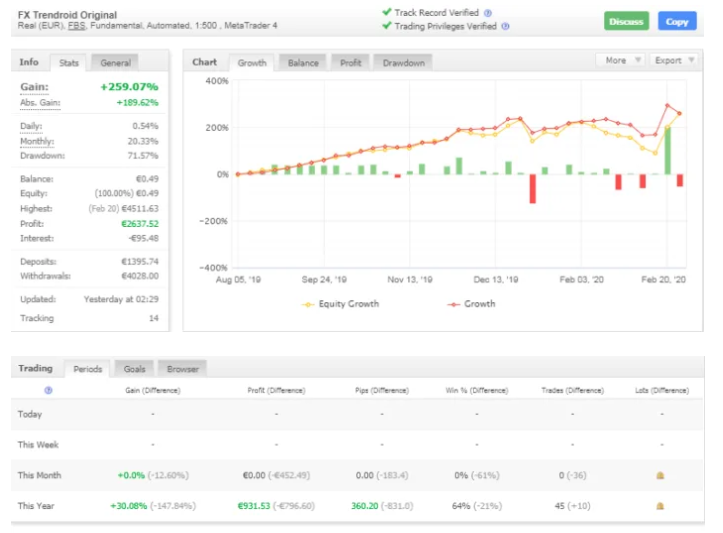Click the Trading Privileges Verified green checkmark
The width and height of the screenshot is (723, 533).
click(x=387, y=26)
